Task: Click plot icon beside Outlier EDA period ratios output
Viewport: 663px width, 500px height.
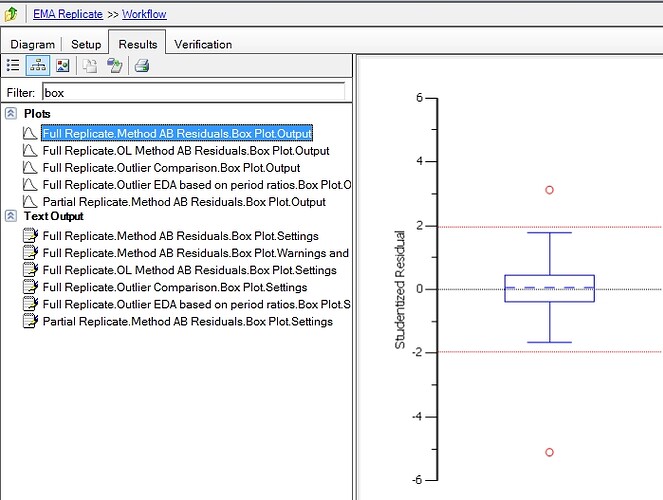Action: point(30,184)
